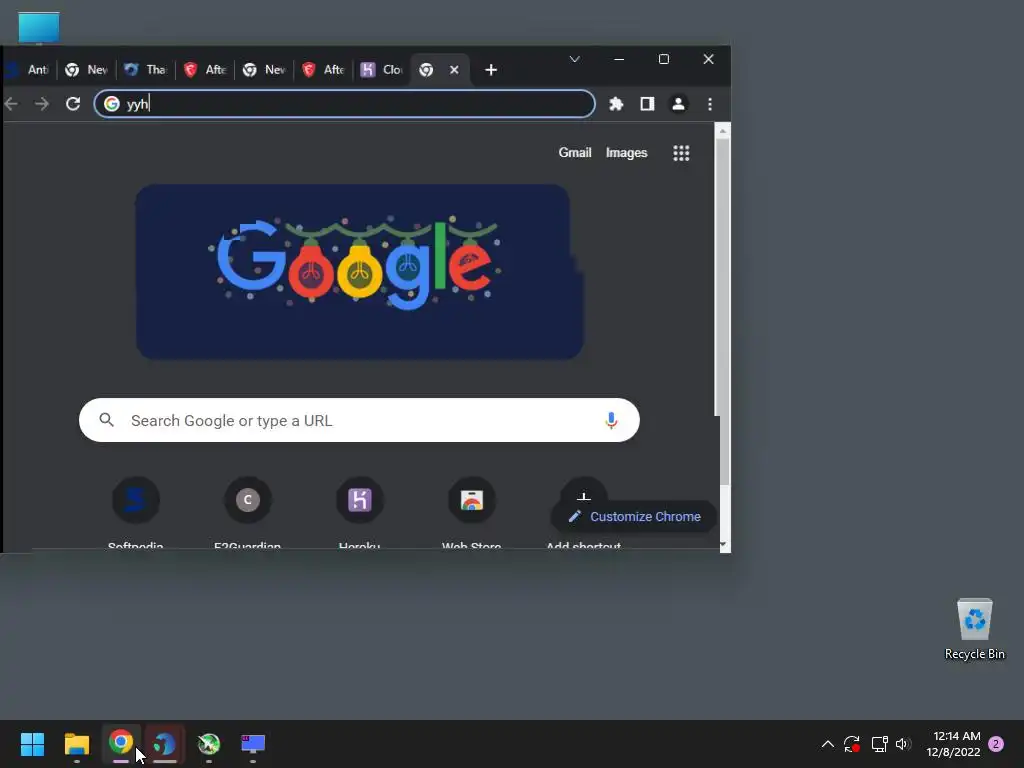Open the Windows Start menu
The height and width of the screenshot is (768, 1024).
point(33,744)
